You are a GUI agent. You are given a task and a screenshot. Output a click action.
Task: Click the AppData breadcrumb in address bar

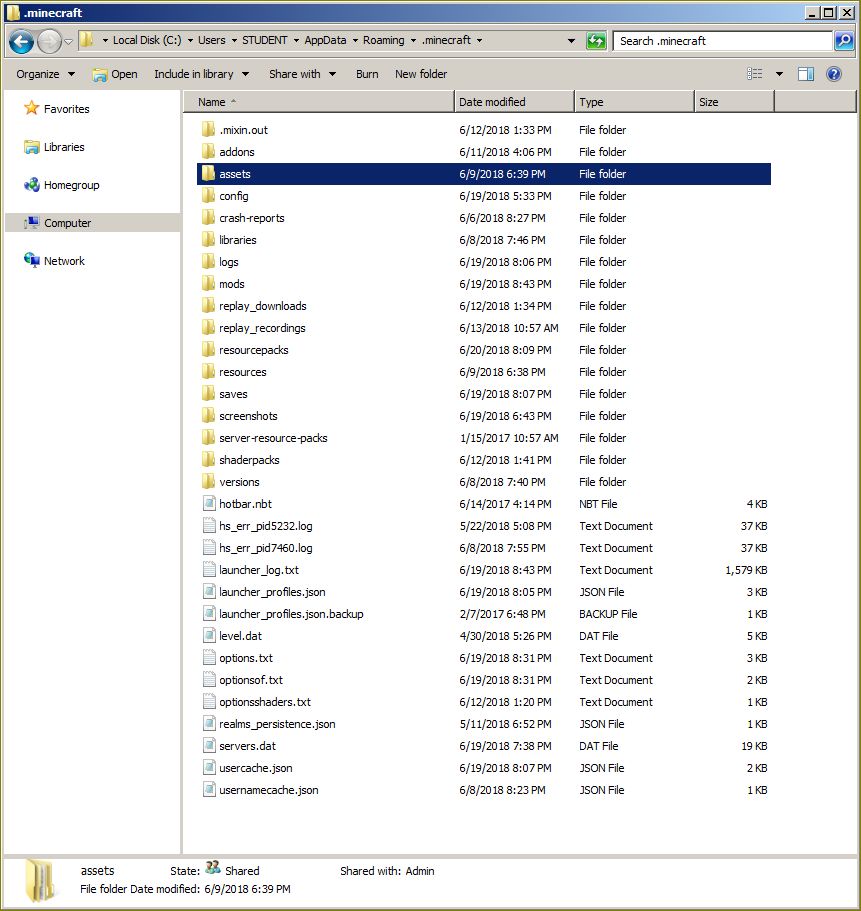[x=324, y=41]
